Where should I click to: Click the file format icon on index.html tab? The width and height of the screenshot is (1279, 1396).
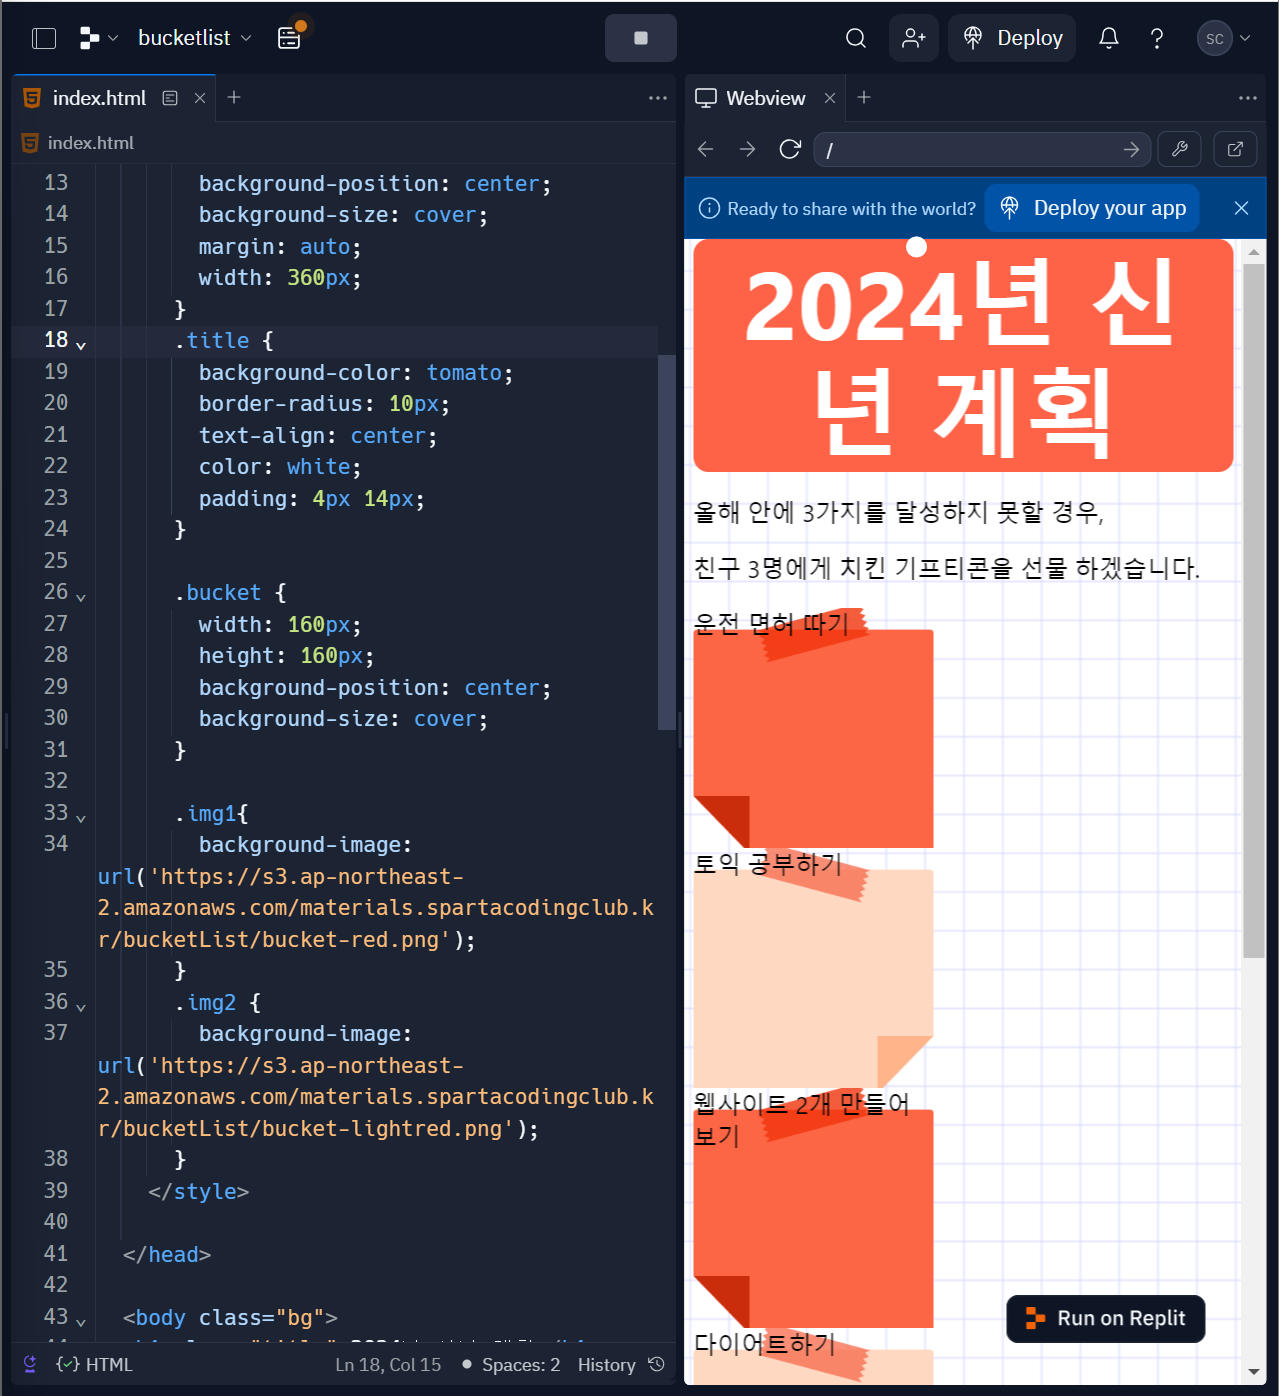click(x=170, y=98)
